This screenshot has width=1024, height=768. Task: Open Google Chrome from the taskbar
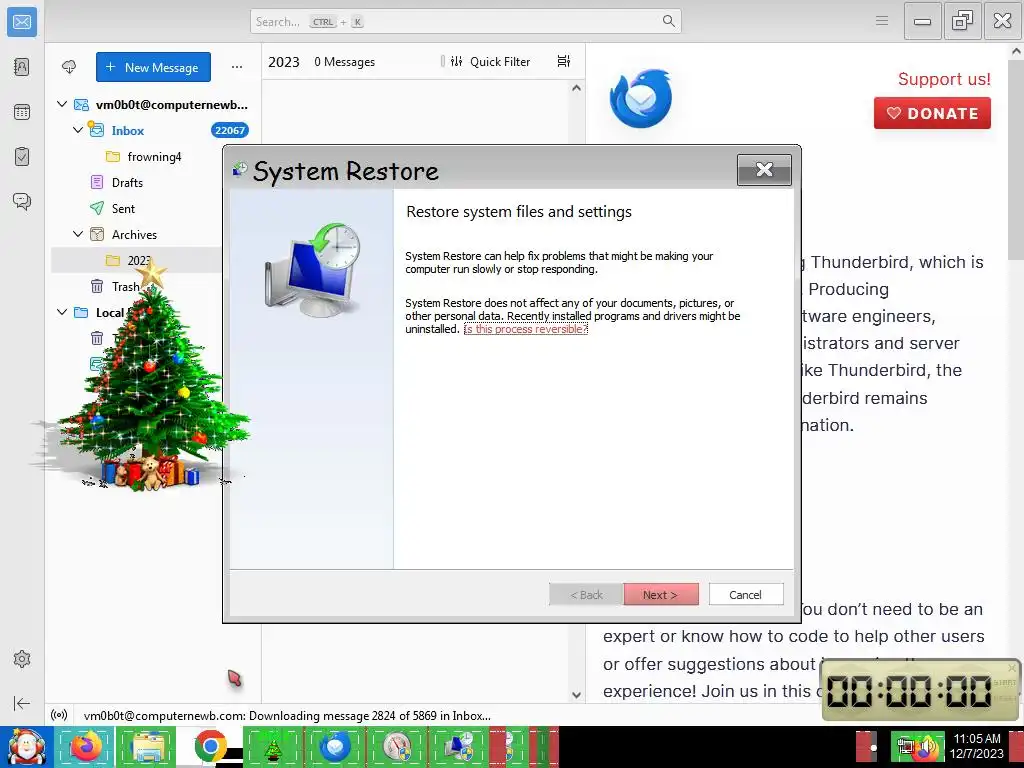(210, 746)
